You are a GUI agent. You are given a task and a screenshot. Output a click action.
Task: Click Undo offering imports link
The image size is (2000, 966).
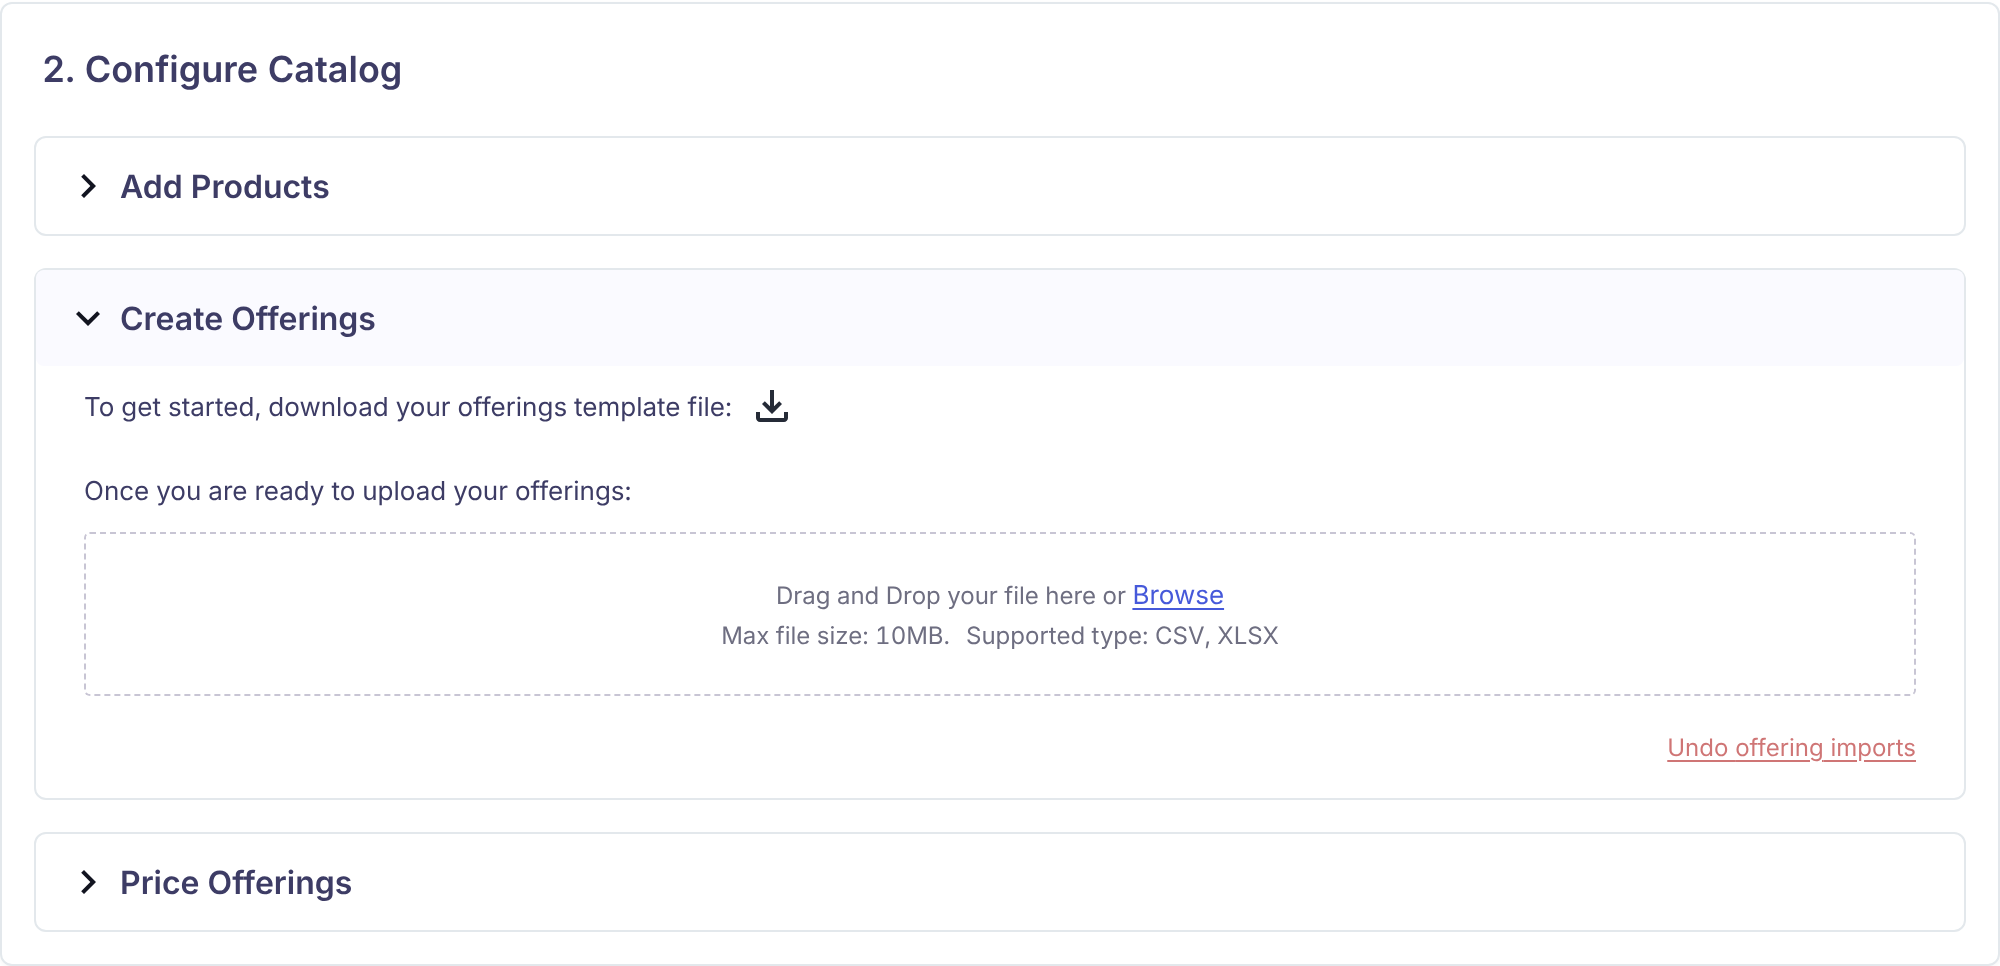1791,748
